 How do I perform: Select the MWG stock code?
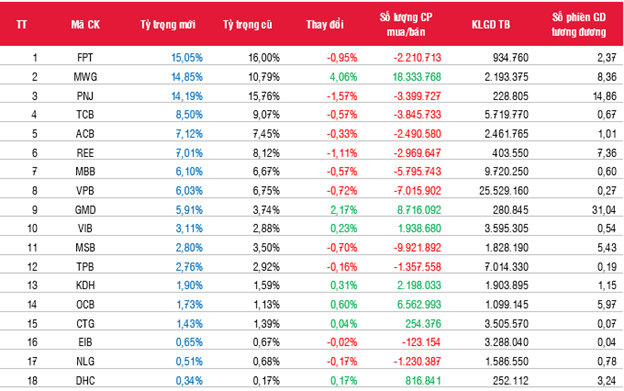tap(85, 77)
